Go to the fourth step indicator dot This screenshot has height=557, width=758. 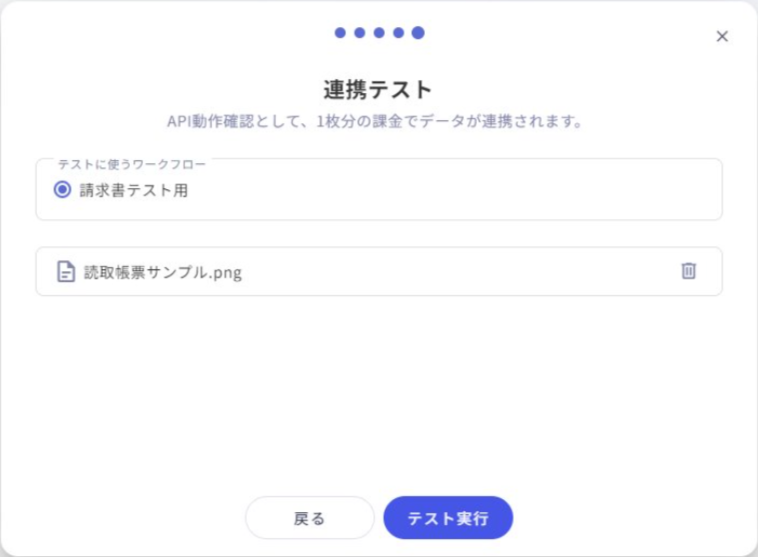398,32
